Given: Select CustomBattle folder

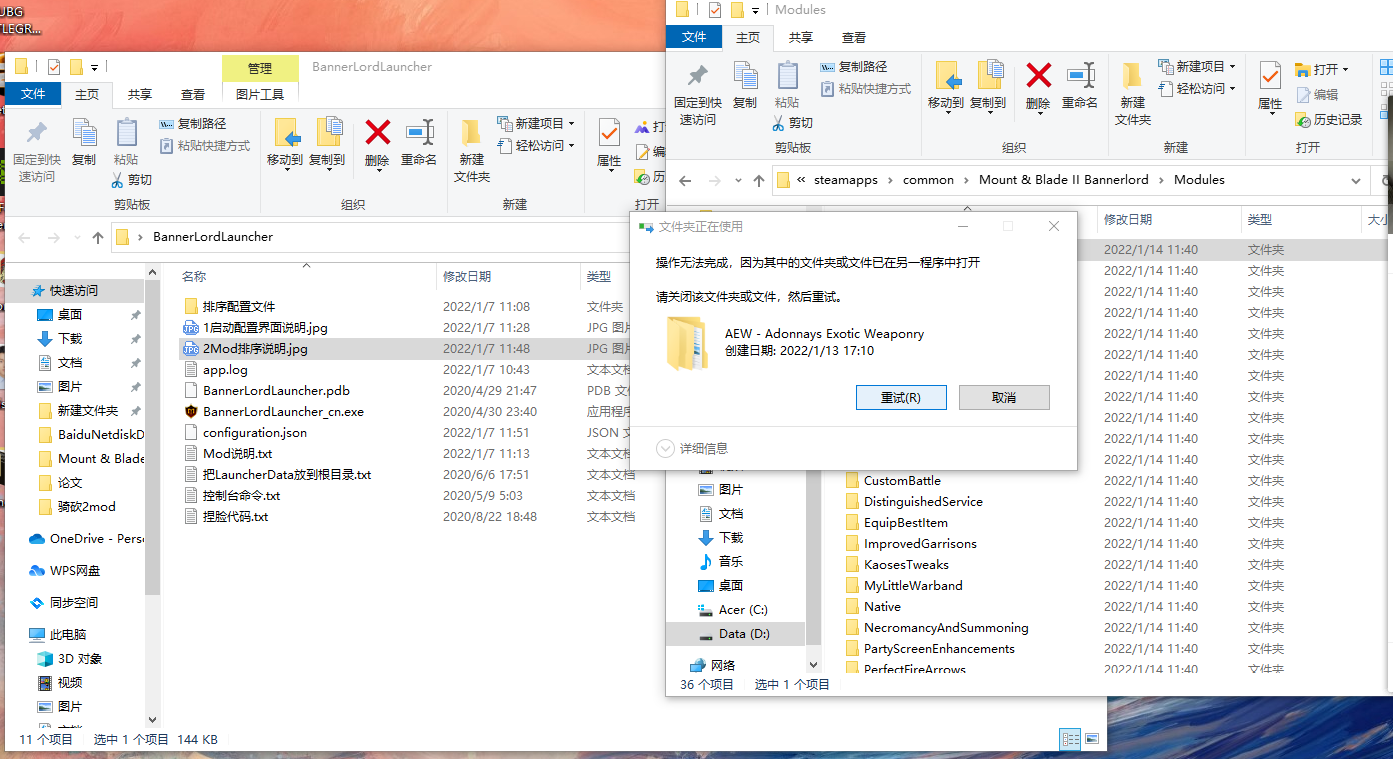Looking at the screenshot, I should click(902, 480).
